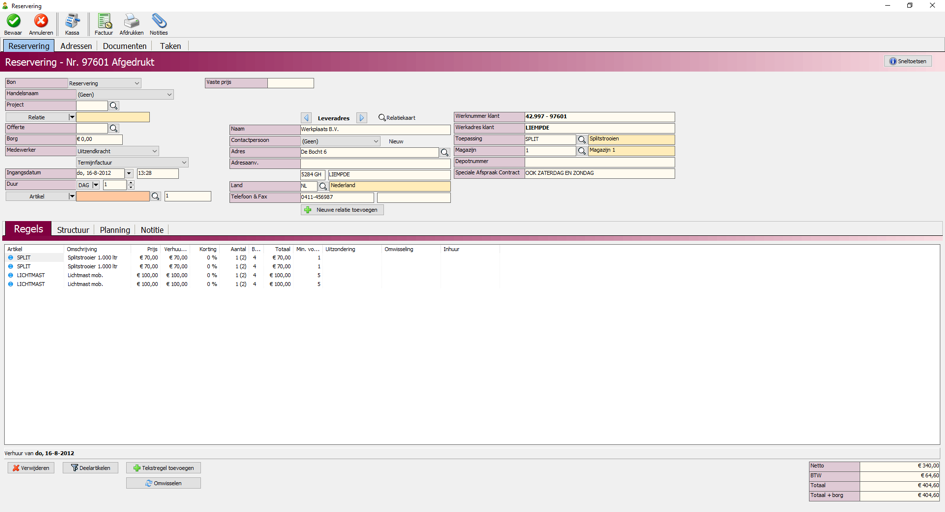Image resolution: width=945 pixels, height=512 pixels.
Task: Open Notities paperclip icon
Action: click(x=159, y=21)
